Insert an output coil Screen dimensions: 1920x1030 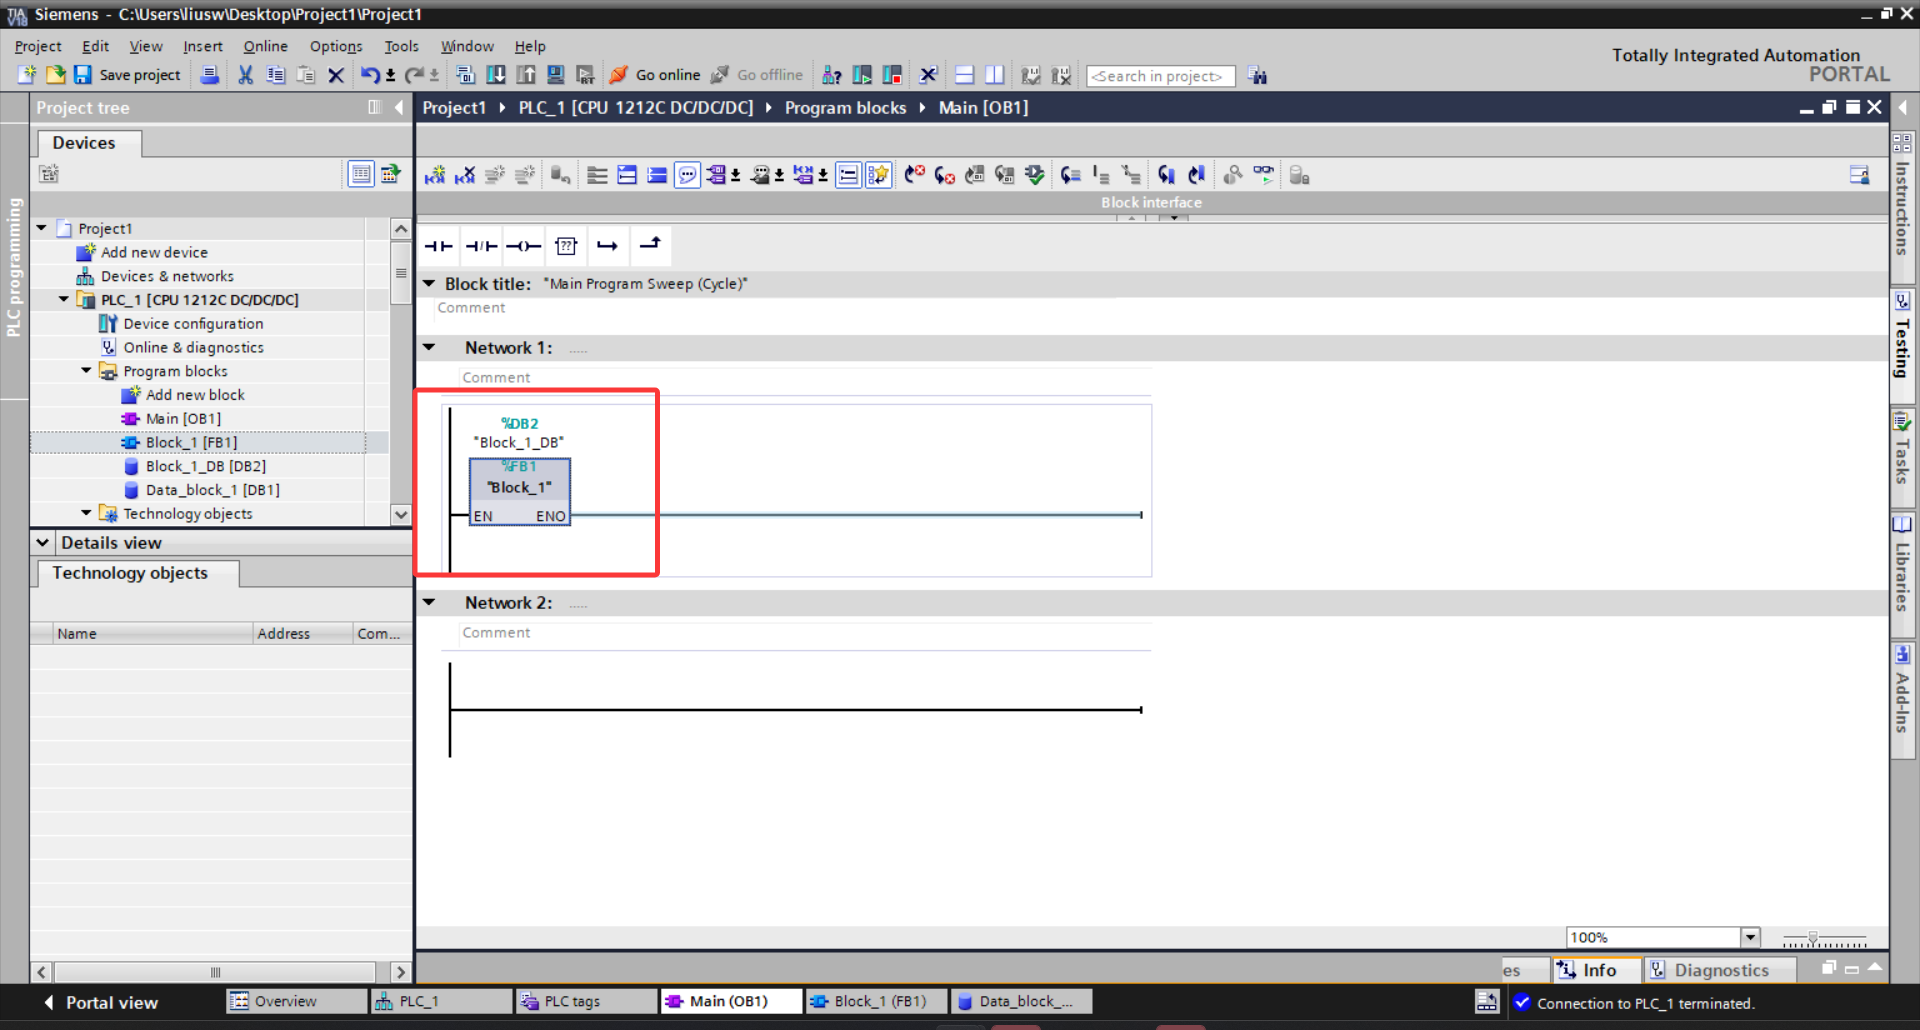[x=523, y=246]
